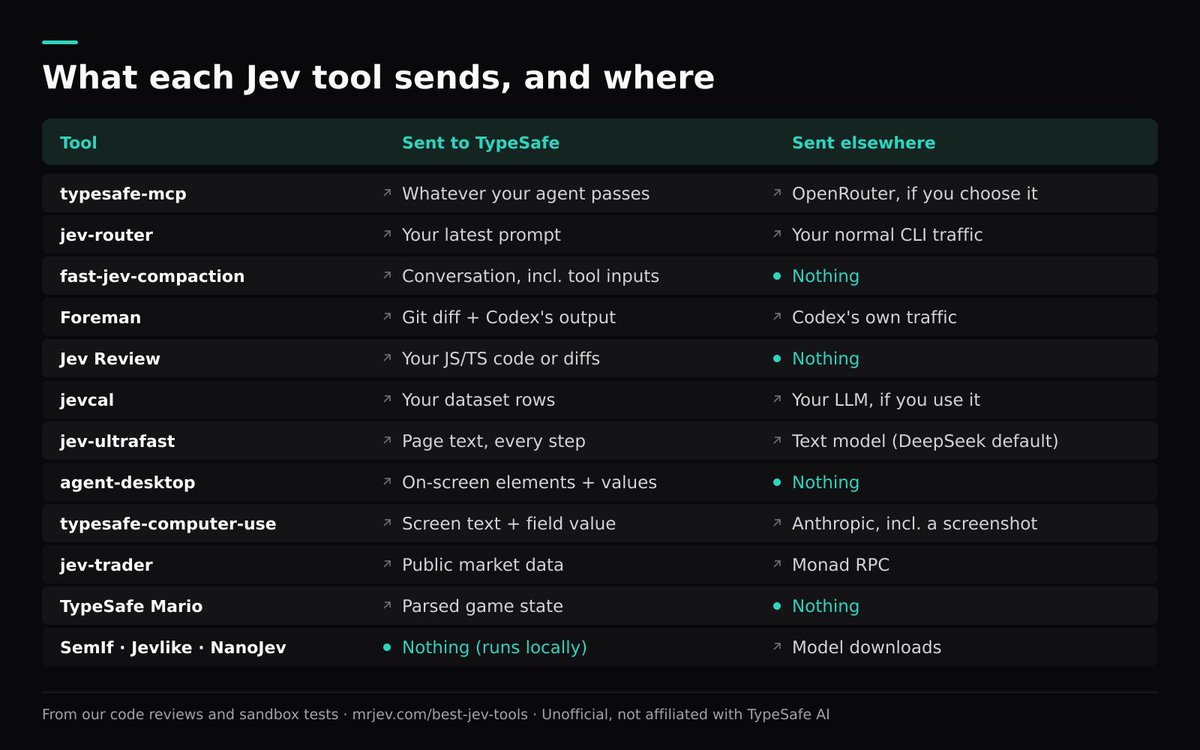Click the arrow icon before 'Public market data'
Viewport: 1200px width, 750px height.
(387, 564)
